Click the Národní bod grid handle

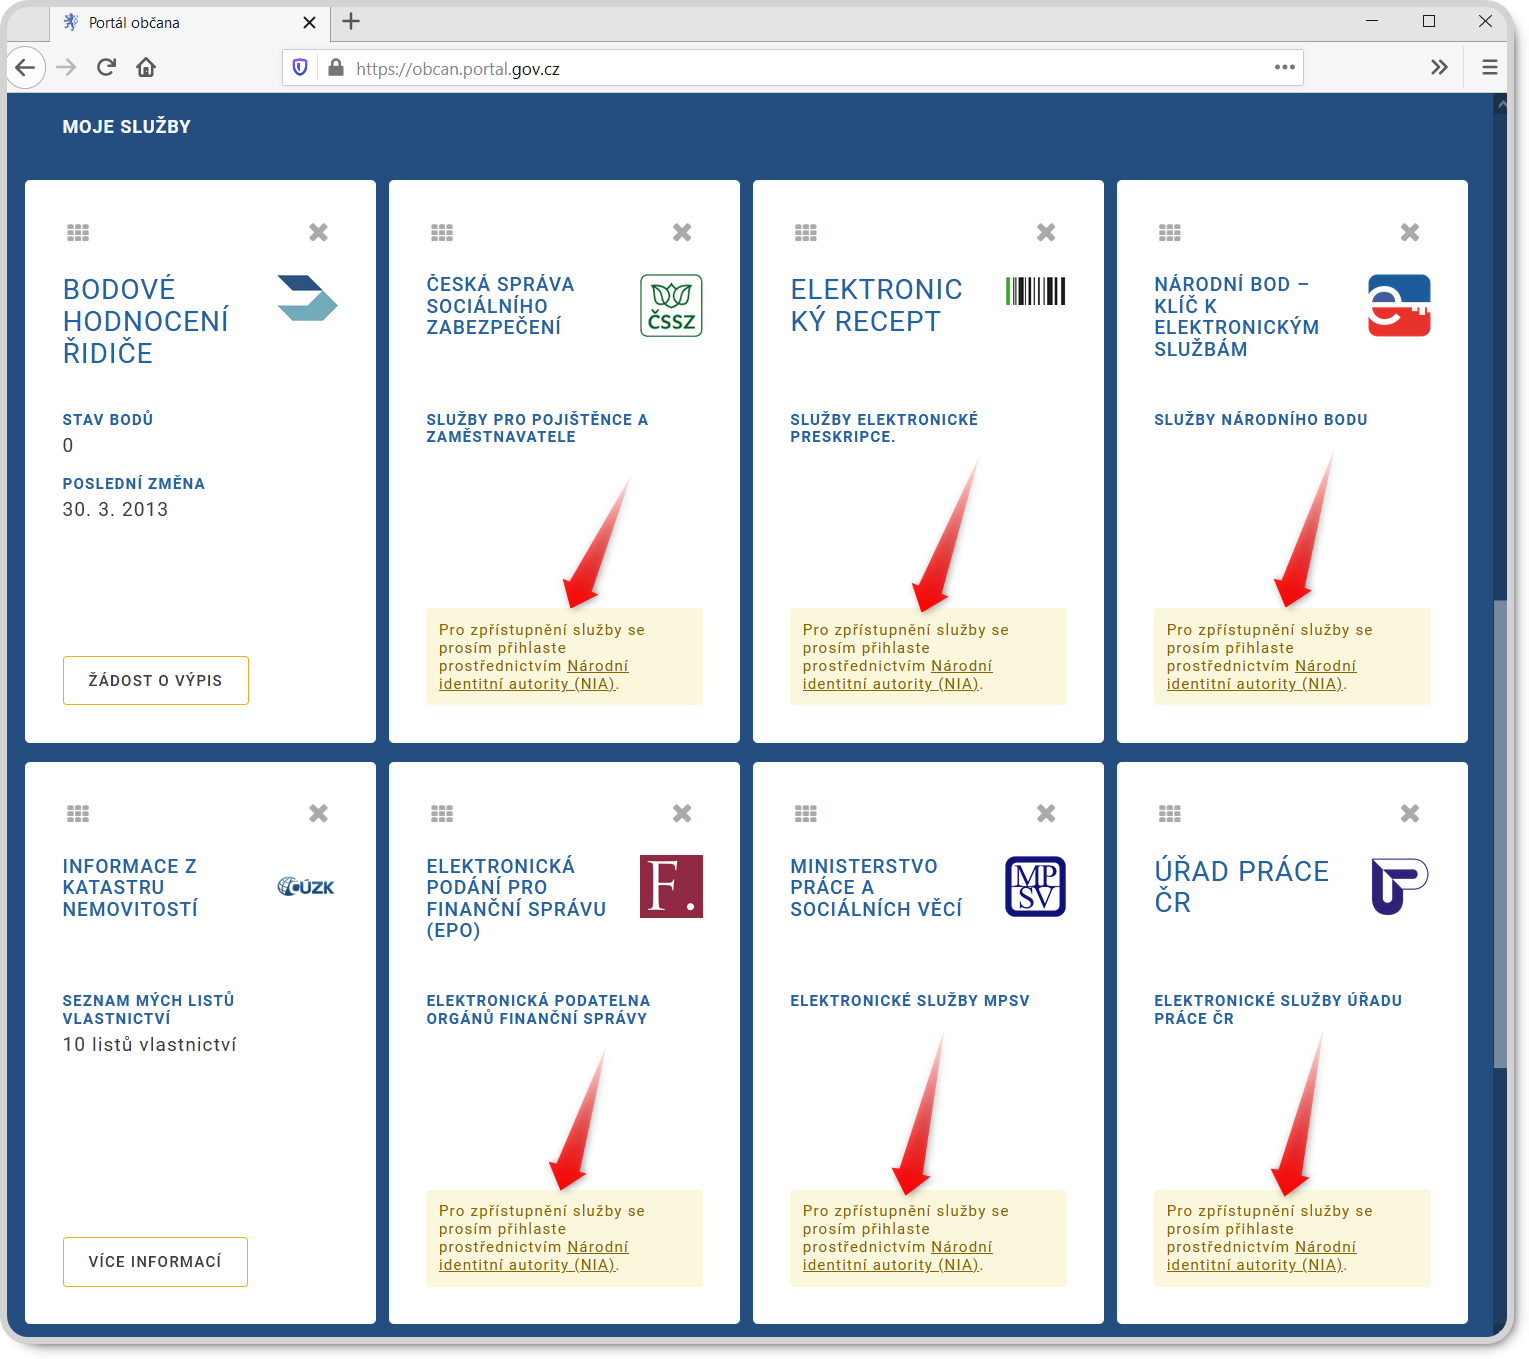[1170, 233]
